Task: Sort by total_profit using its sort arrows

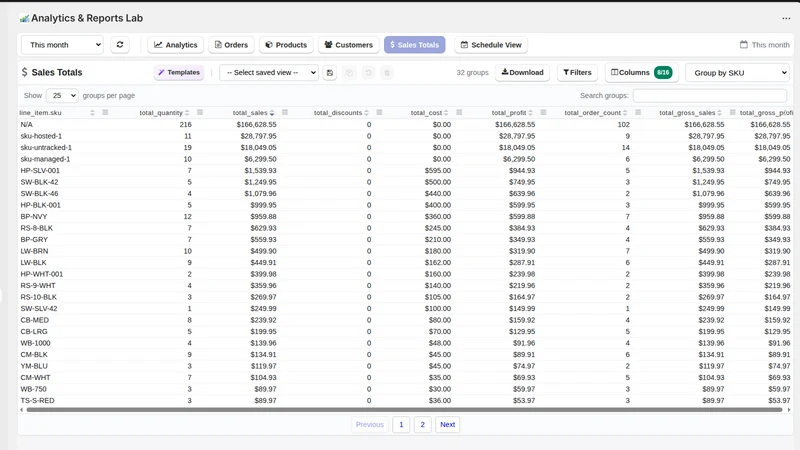Action: pyautogui.click(x=531, y=113)
